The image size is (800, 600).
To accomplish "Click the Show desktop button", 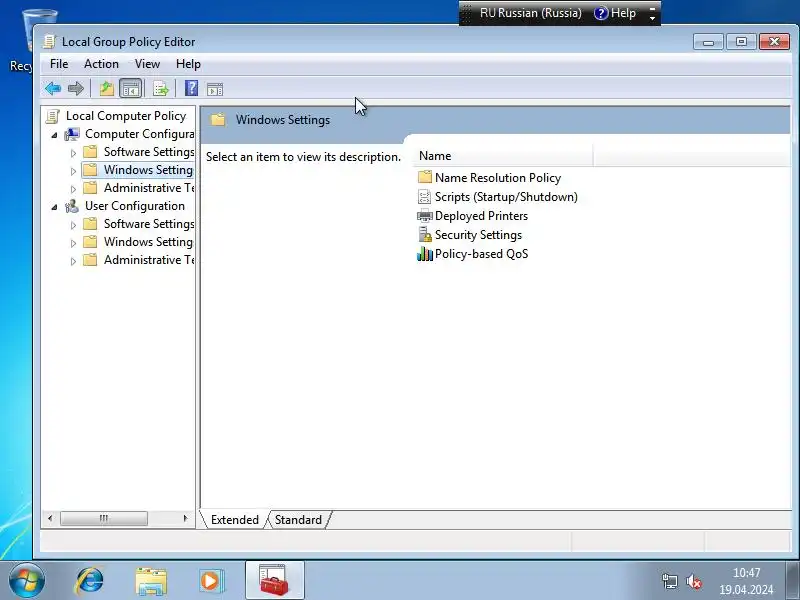I will pos(793,581).
